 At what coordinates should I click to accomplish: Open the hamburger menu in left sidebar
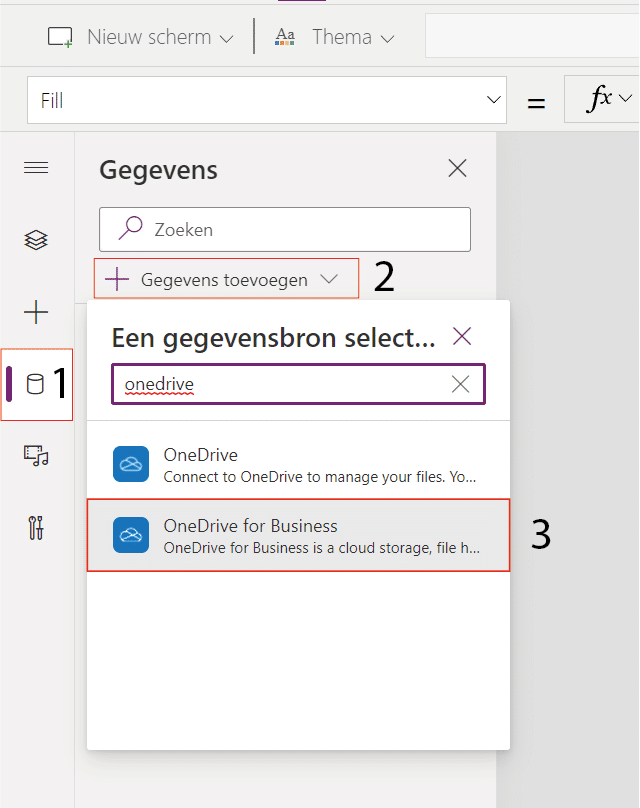(36, 167)
